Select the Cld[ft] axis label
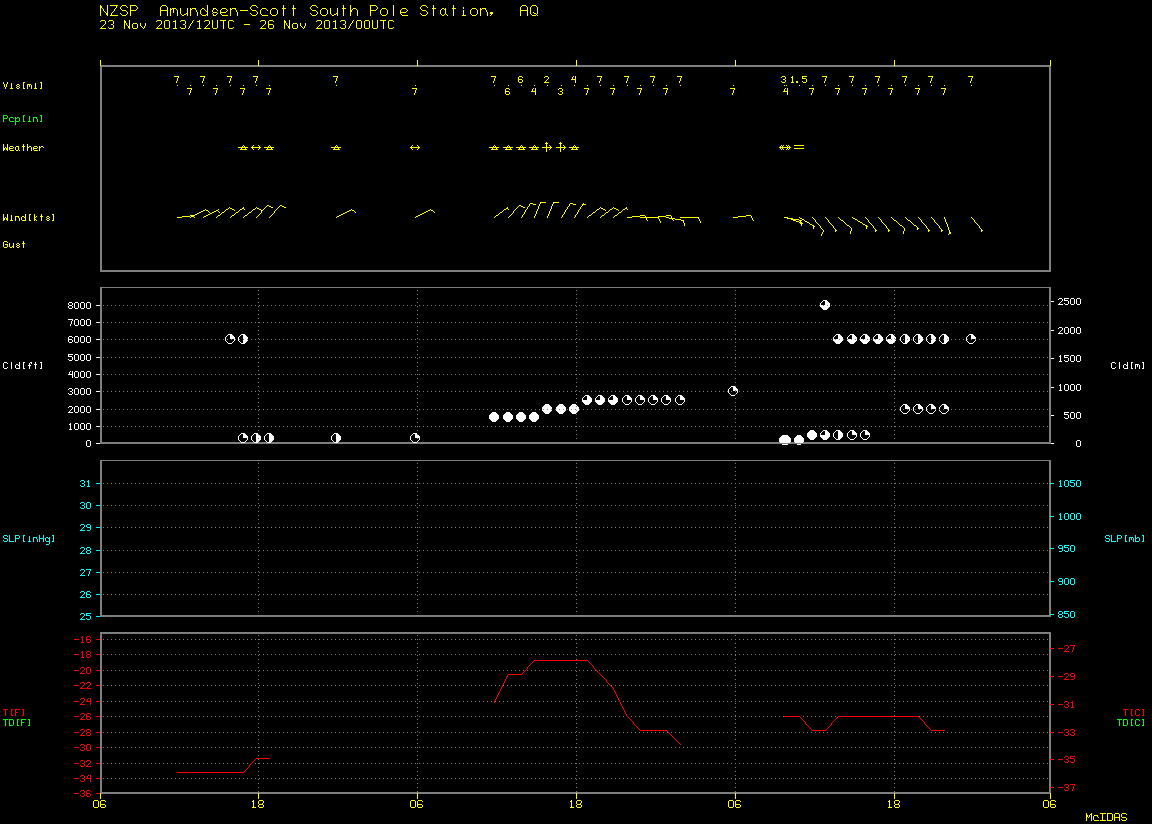This screenshot has height=824, width=1152. tap(23, 366)
